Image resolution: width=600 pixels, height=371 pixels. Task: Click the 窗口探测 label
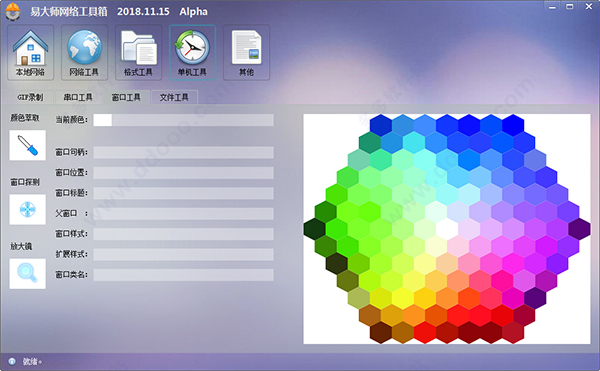[24, 182]
